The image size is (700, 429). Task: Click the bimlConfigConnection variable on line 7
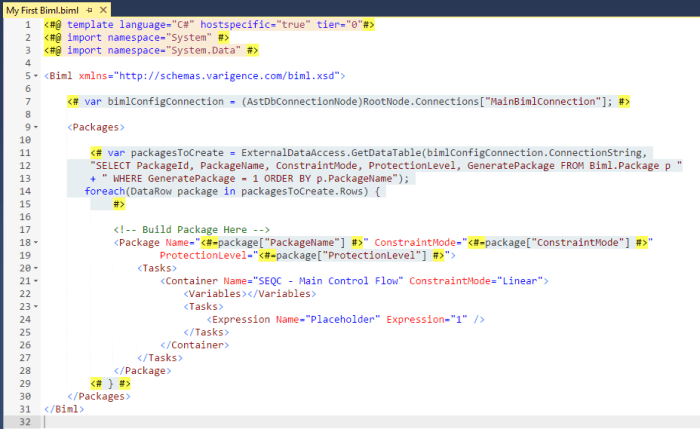pos(165,102)
